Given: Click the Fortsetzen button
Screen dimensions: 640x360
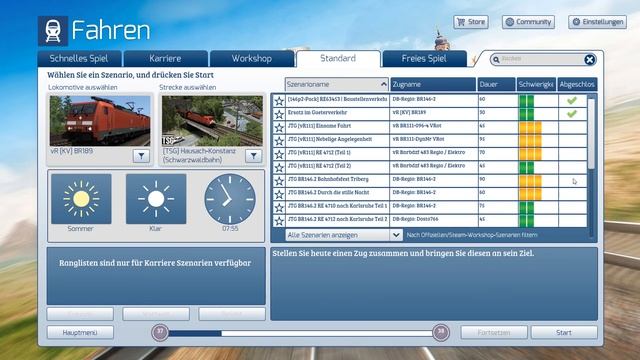Looking at the screenshot, I should (x=494, y=333).
